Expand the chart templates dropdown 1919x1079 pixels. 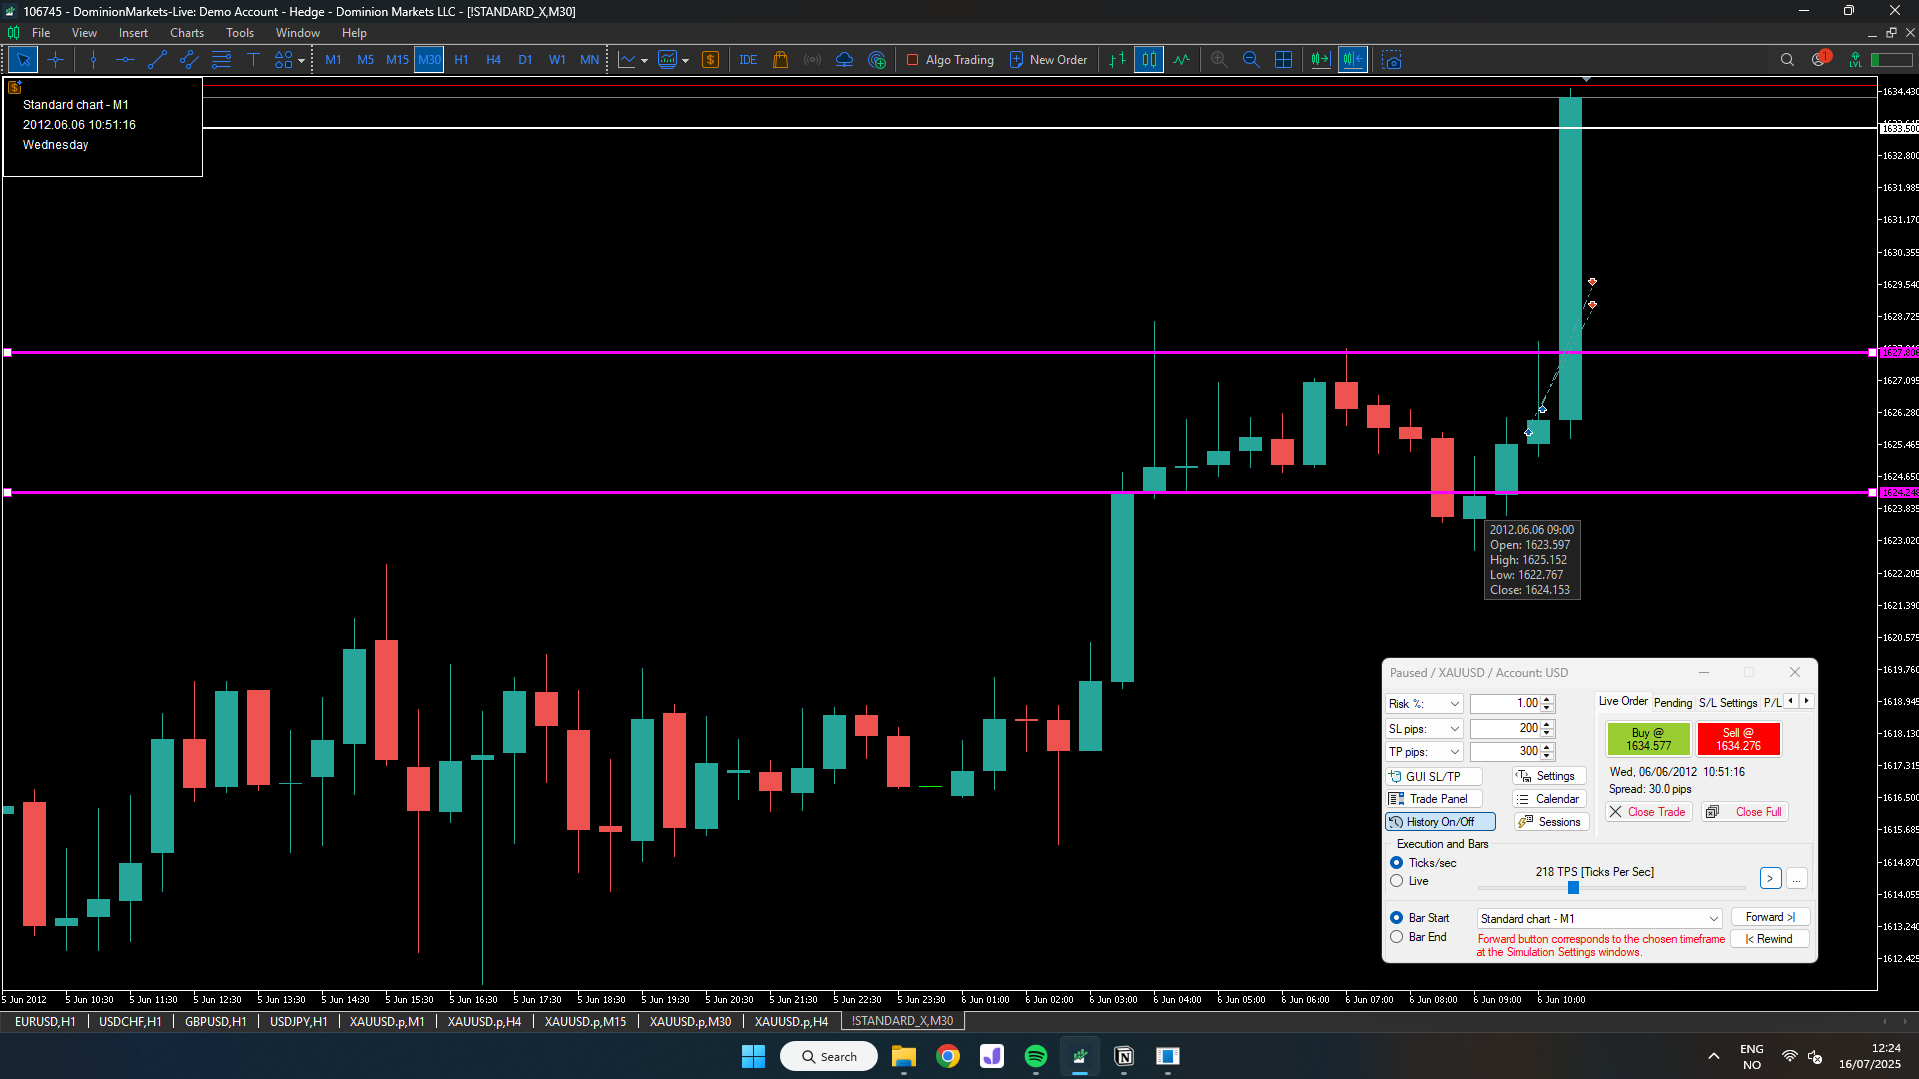click(685, 60)
